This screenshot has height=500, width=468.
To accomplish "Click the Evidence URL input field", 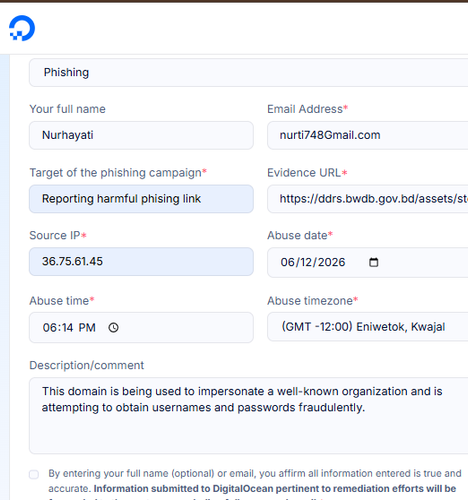I will [368, 199].
